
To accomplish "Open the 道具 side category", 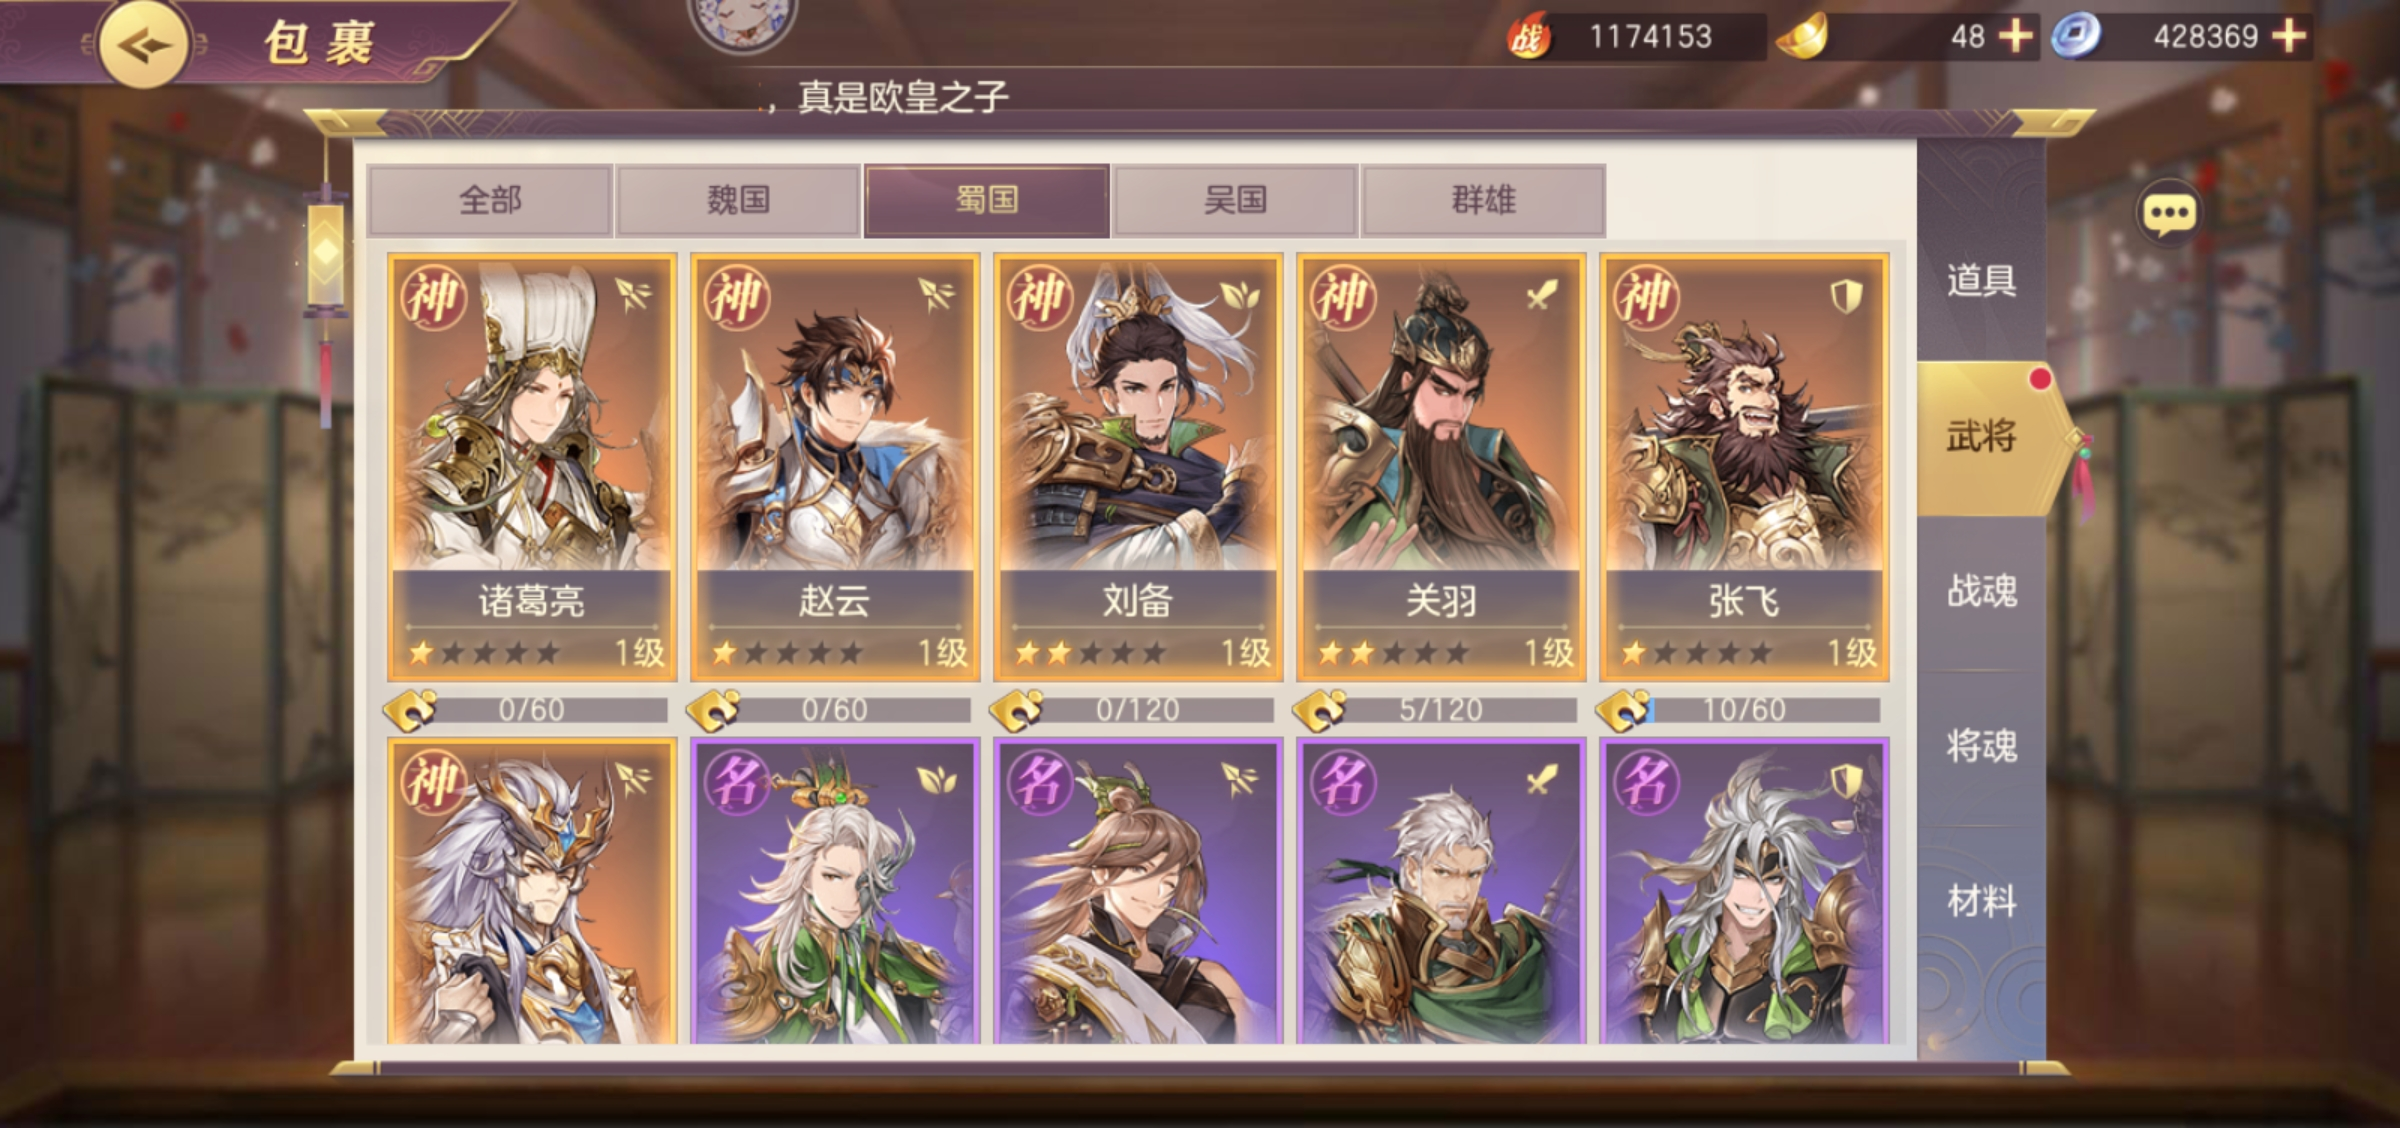I will [1980, 280].
